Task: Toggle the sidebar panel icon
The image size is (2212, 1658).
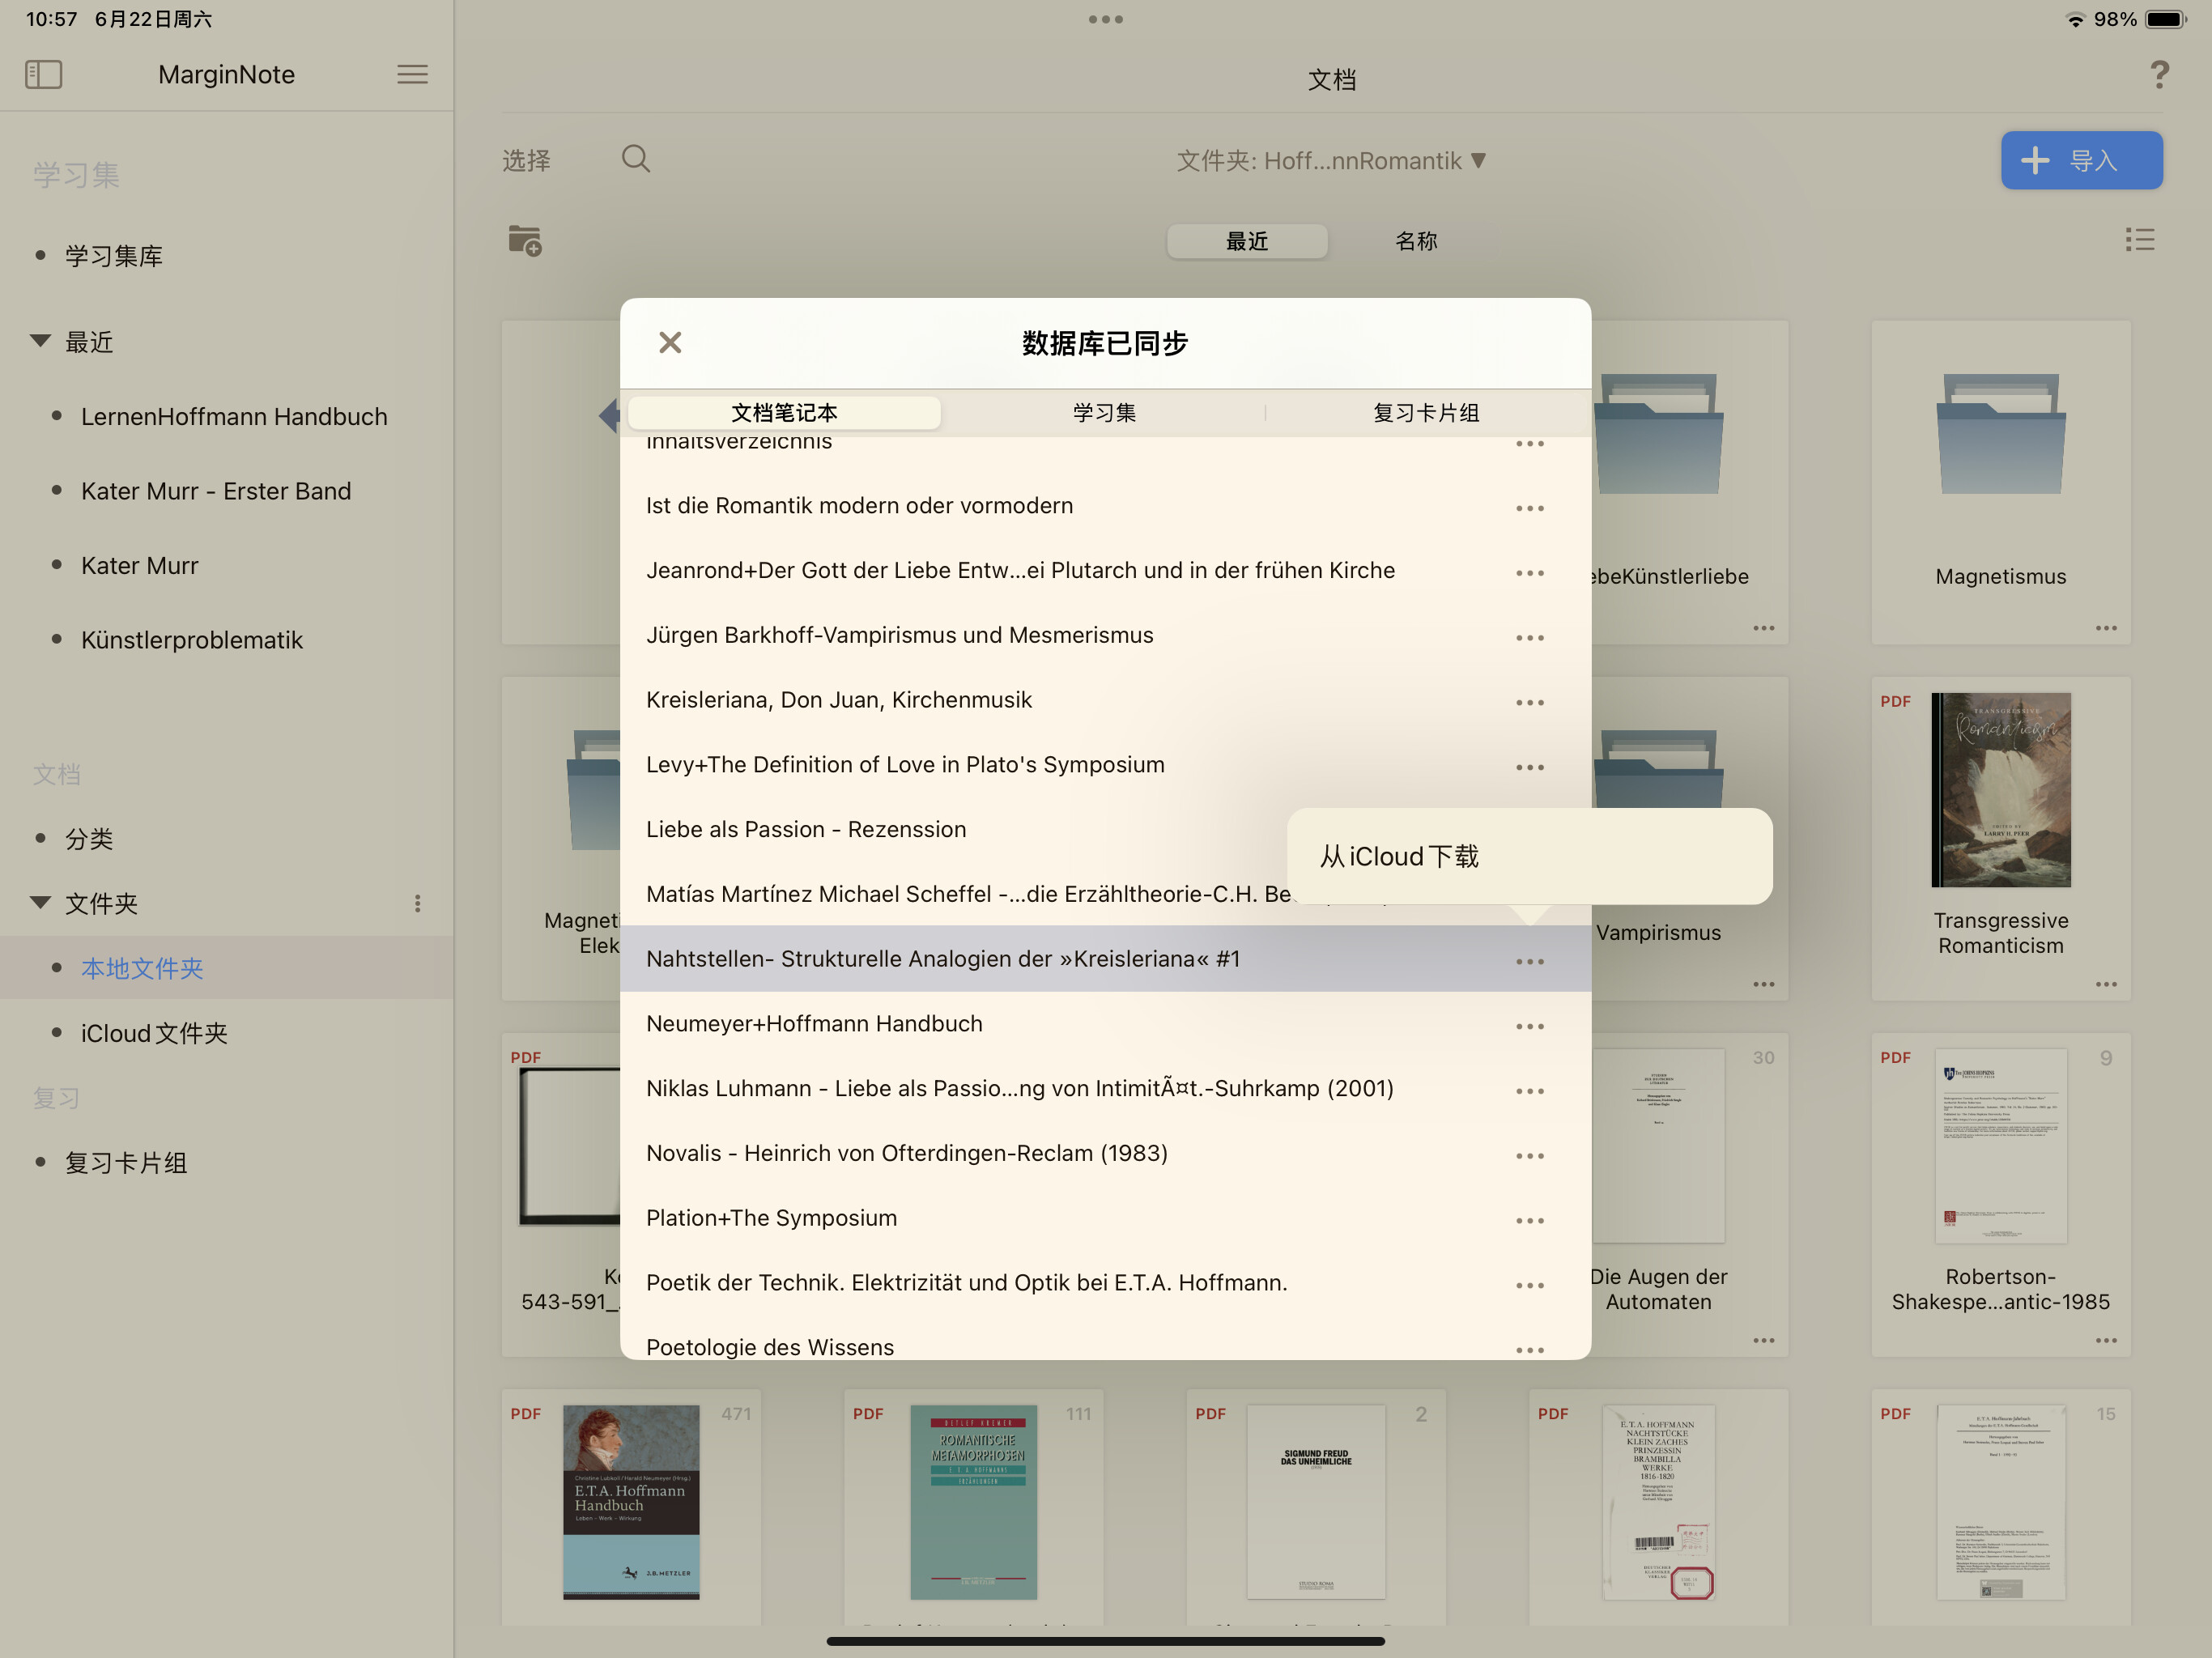Action: [43, 74]
